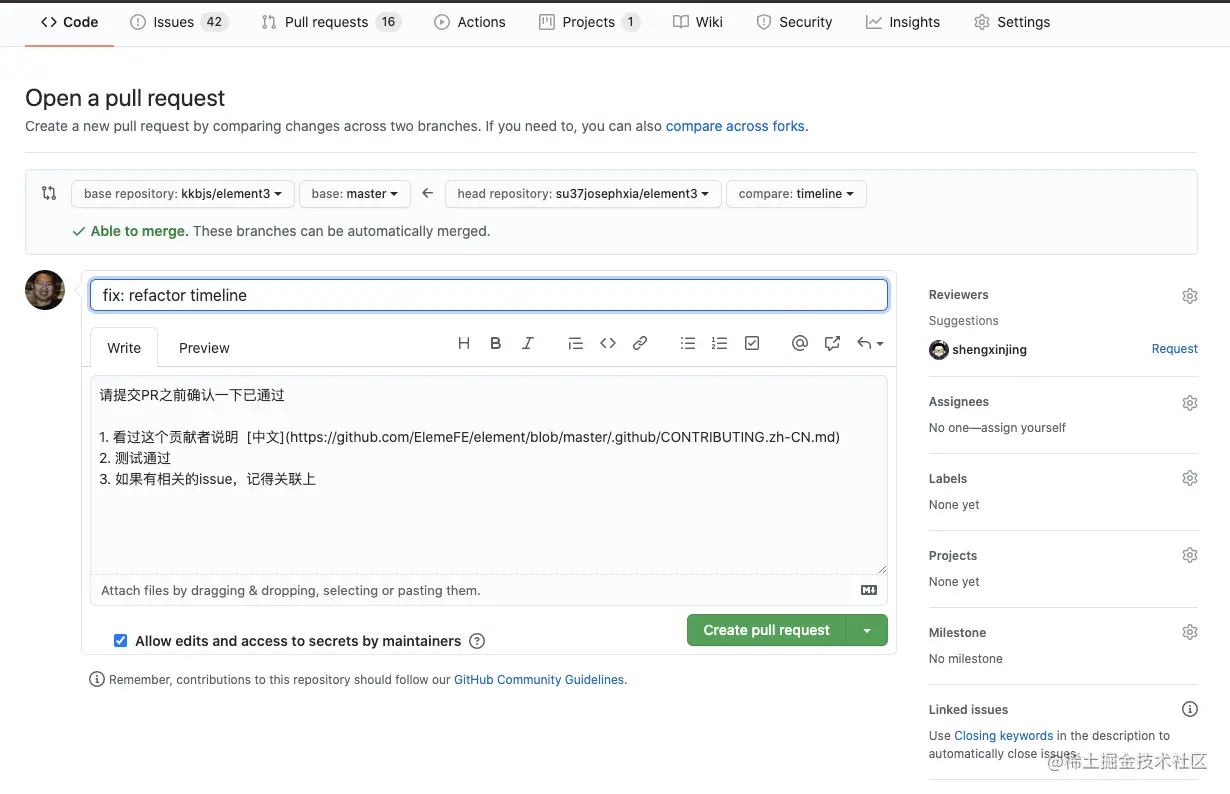Click the Linked issues info icon
The width and height of the screenshot is (1230, 794).
tap(1189, 709)
